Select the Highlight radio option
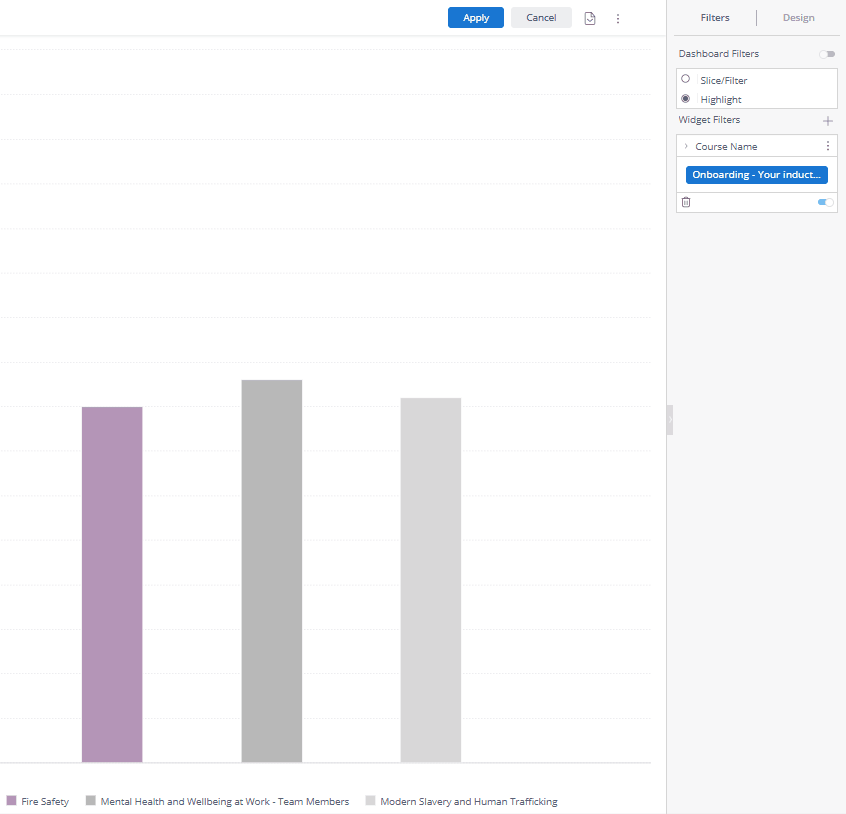 click(685, 99)
